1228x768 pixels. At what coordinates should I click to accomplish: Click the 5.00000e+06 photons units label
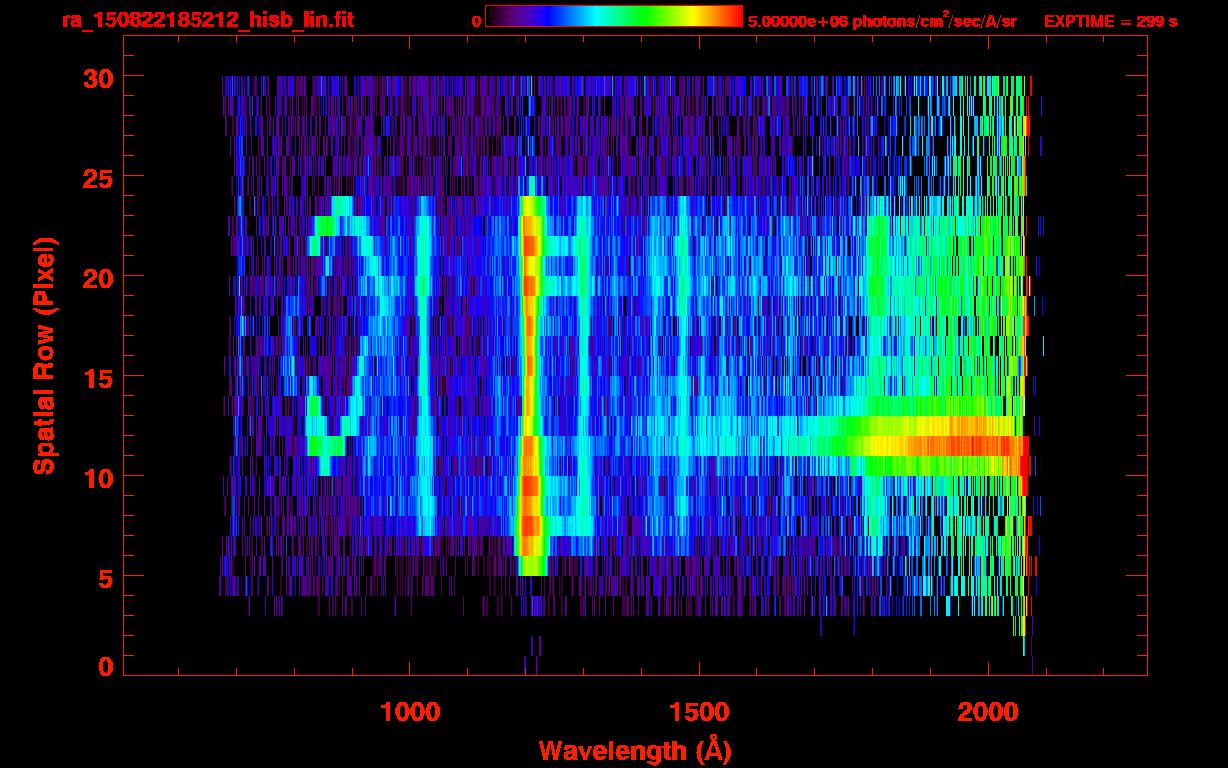pyautogui.click(x=882, y=20)
